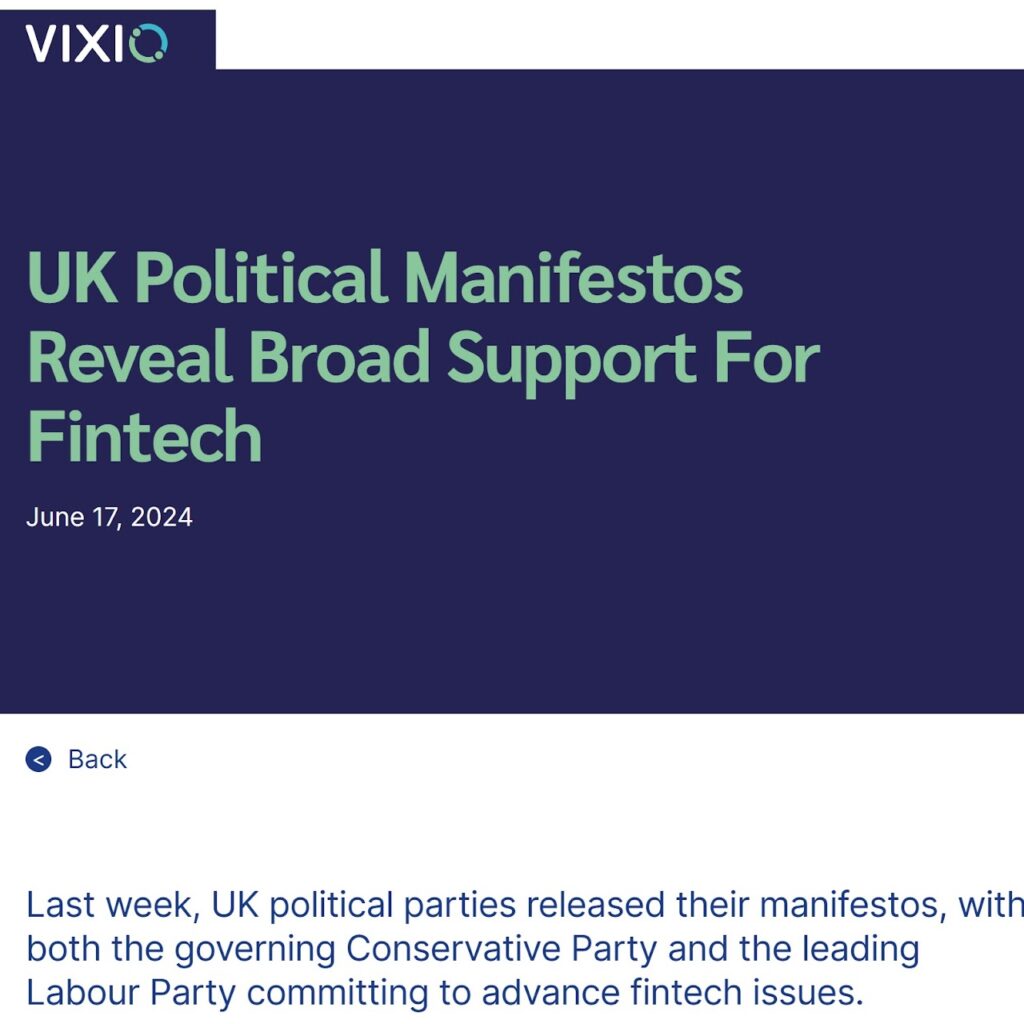
Task: Go back using the Back link
Action: tap(97, 759)
